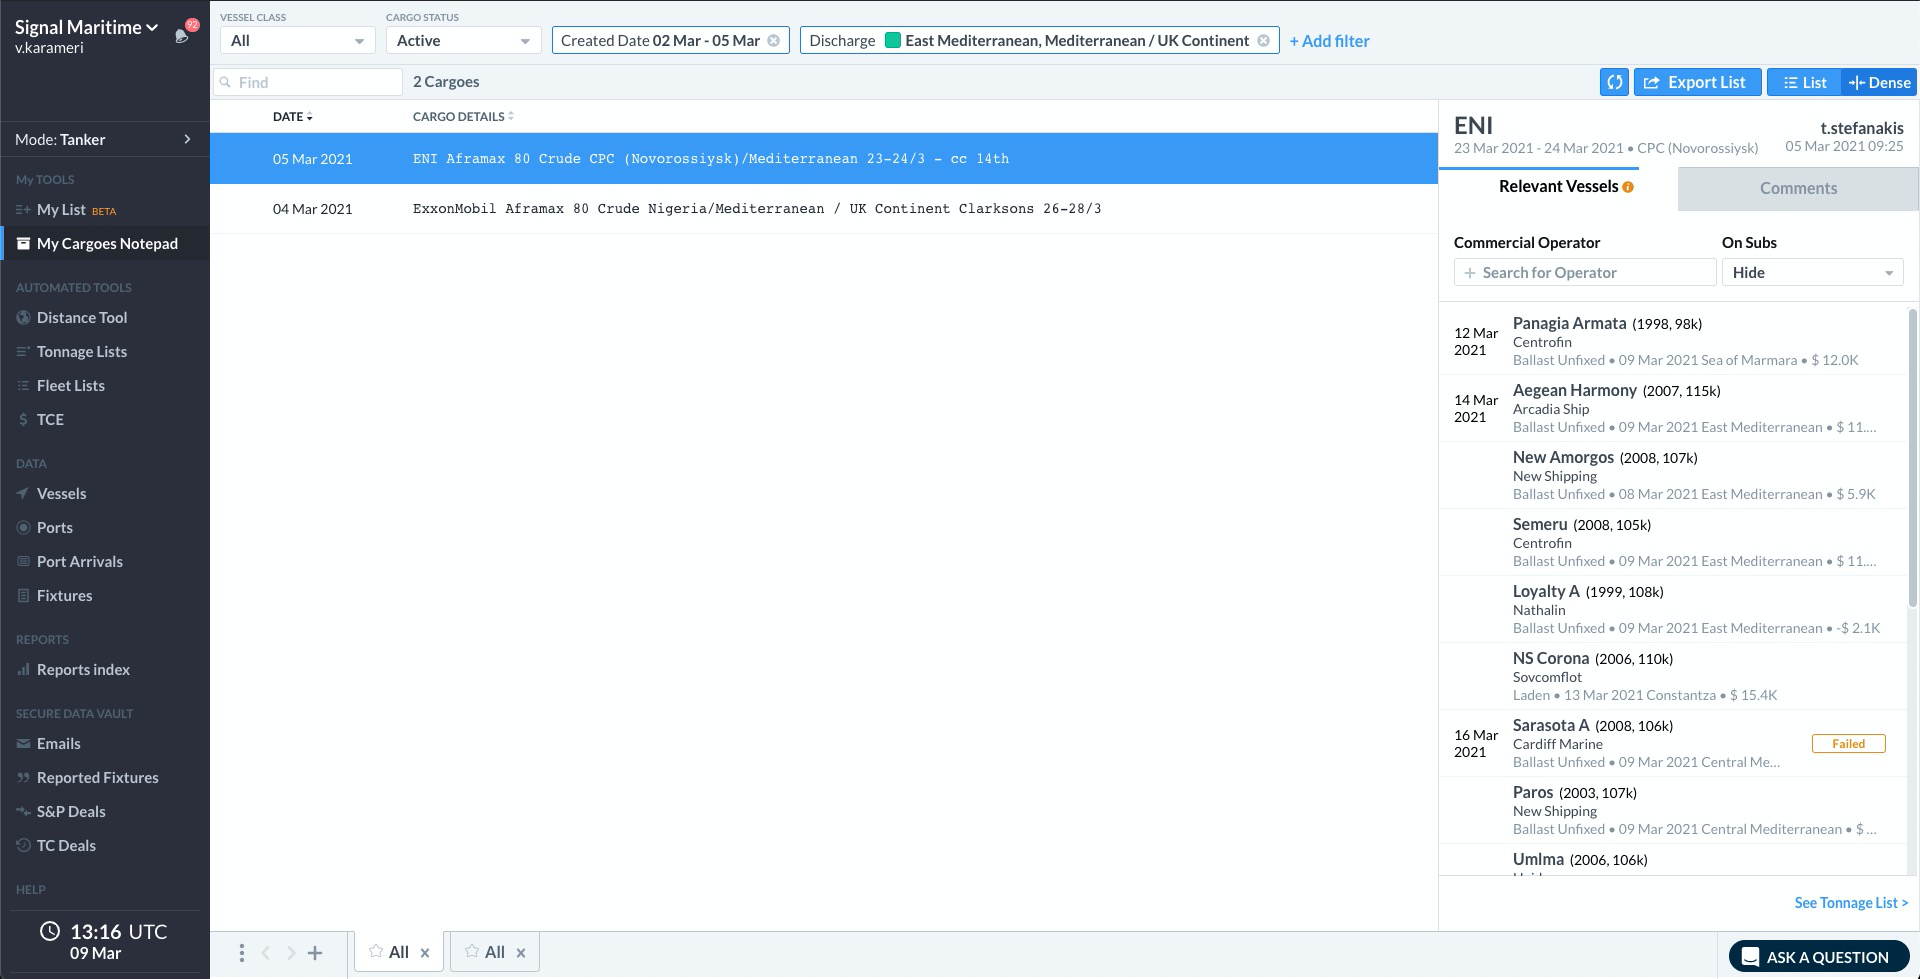Click the Find search field
This screenshot has height=979, width=1920.
[308, 82]
